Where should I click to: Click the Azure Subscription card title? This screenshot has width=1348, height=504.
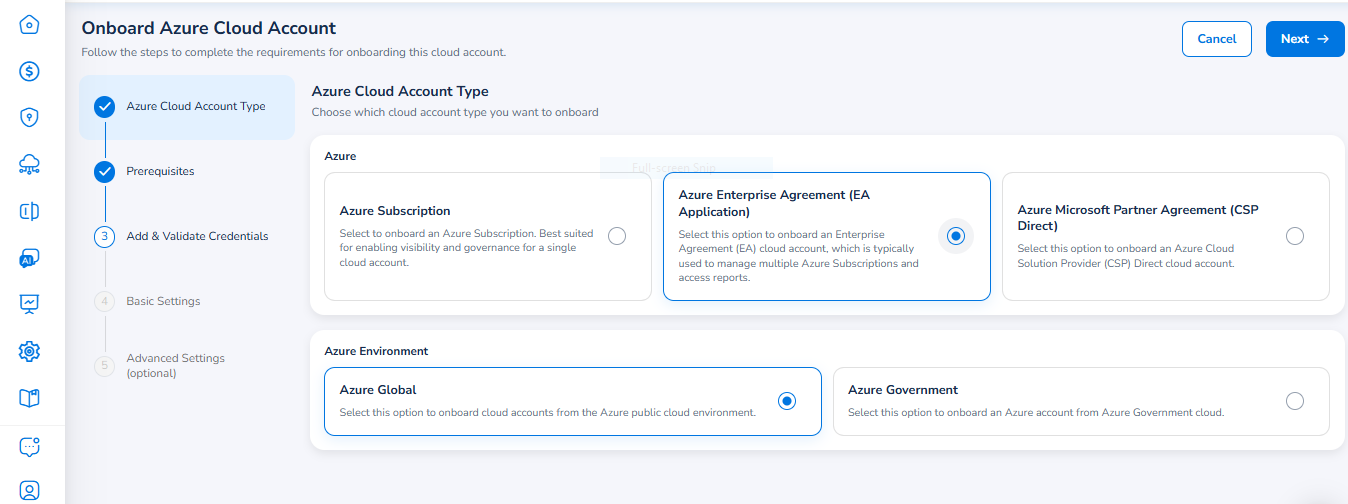click(x=395, y=211)
